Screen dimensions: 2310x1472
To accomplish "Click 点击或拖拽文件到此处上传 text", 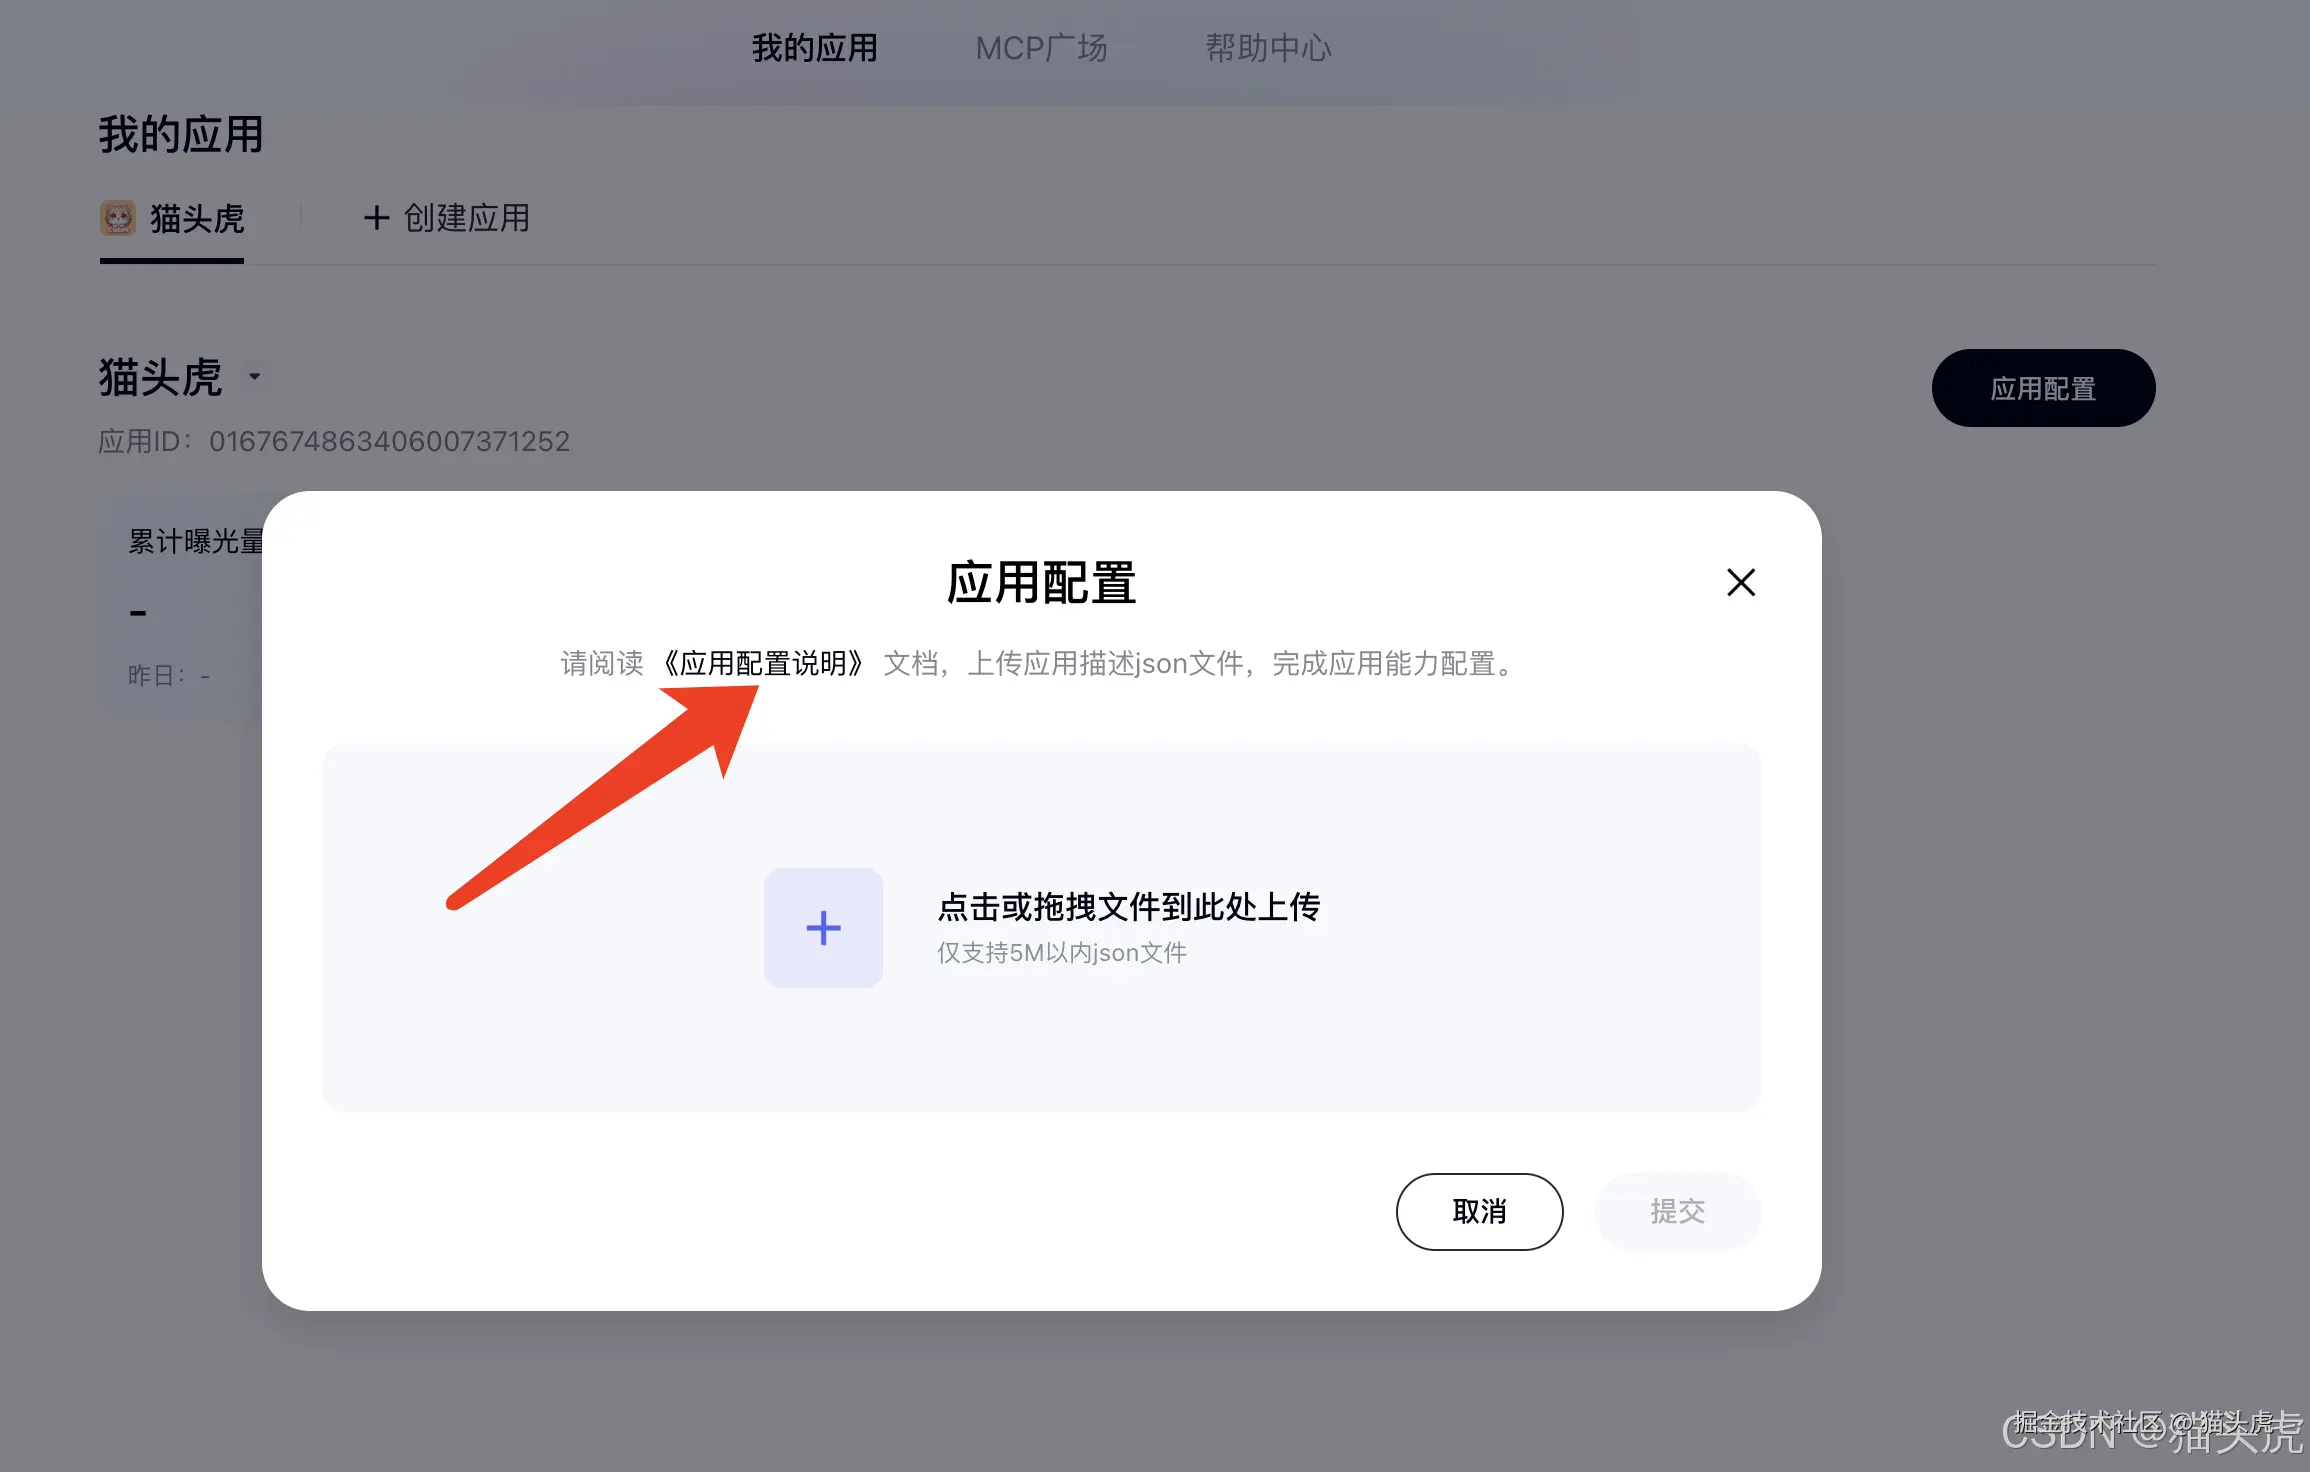I will (x=1128, y=908).
